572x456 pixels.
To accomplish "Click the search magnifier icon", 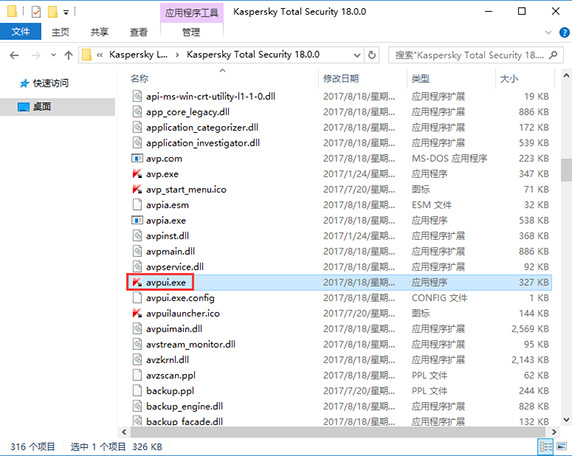I will [553, 55].
